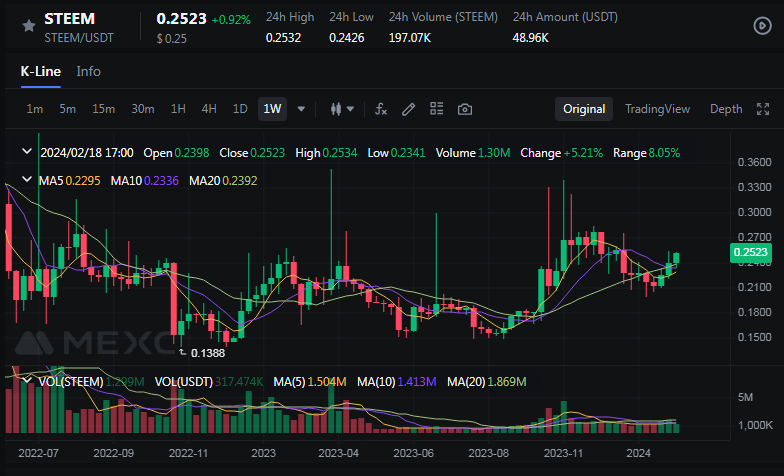Click the green 0.2523 price tag on the axis
The image size is (784, 476).
coord(750,252)
